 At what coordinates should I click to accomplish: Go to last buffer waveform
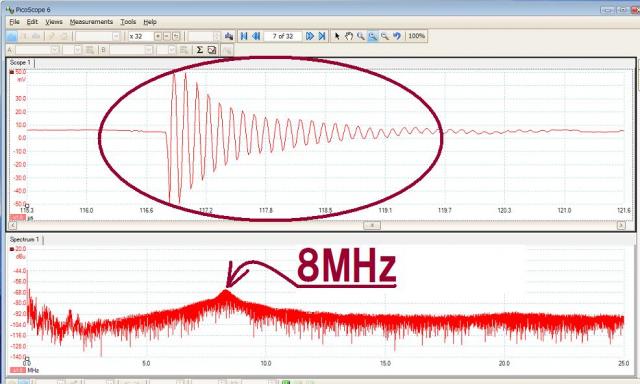point(322,36)
